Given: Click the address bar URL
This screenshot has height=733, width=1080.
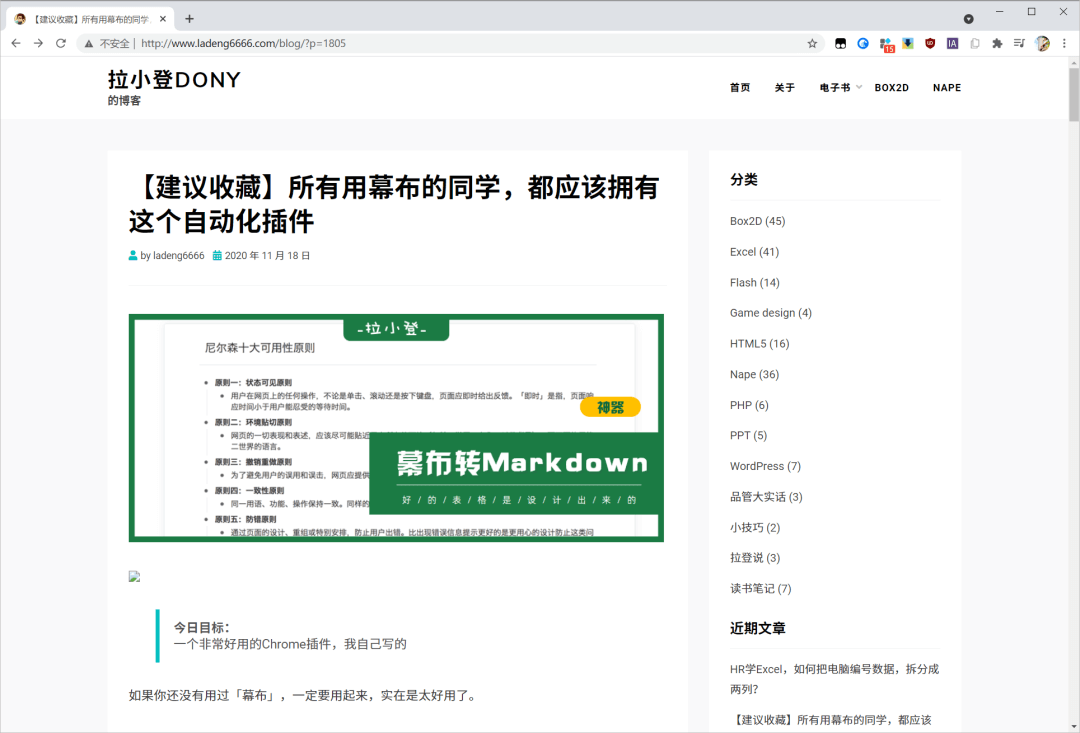Looking at the screenshot, I should click(243, 43).
